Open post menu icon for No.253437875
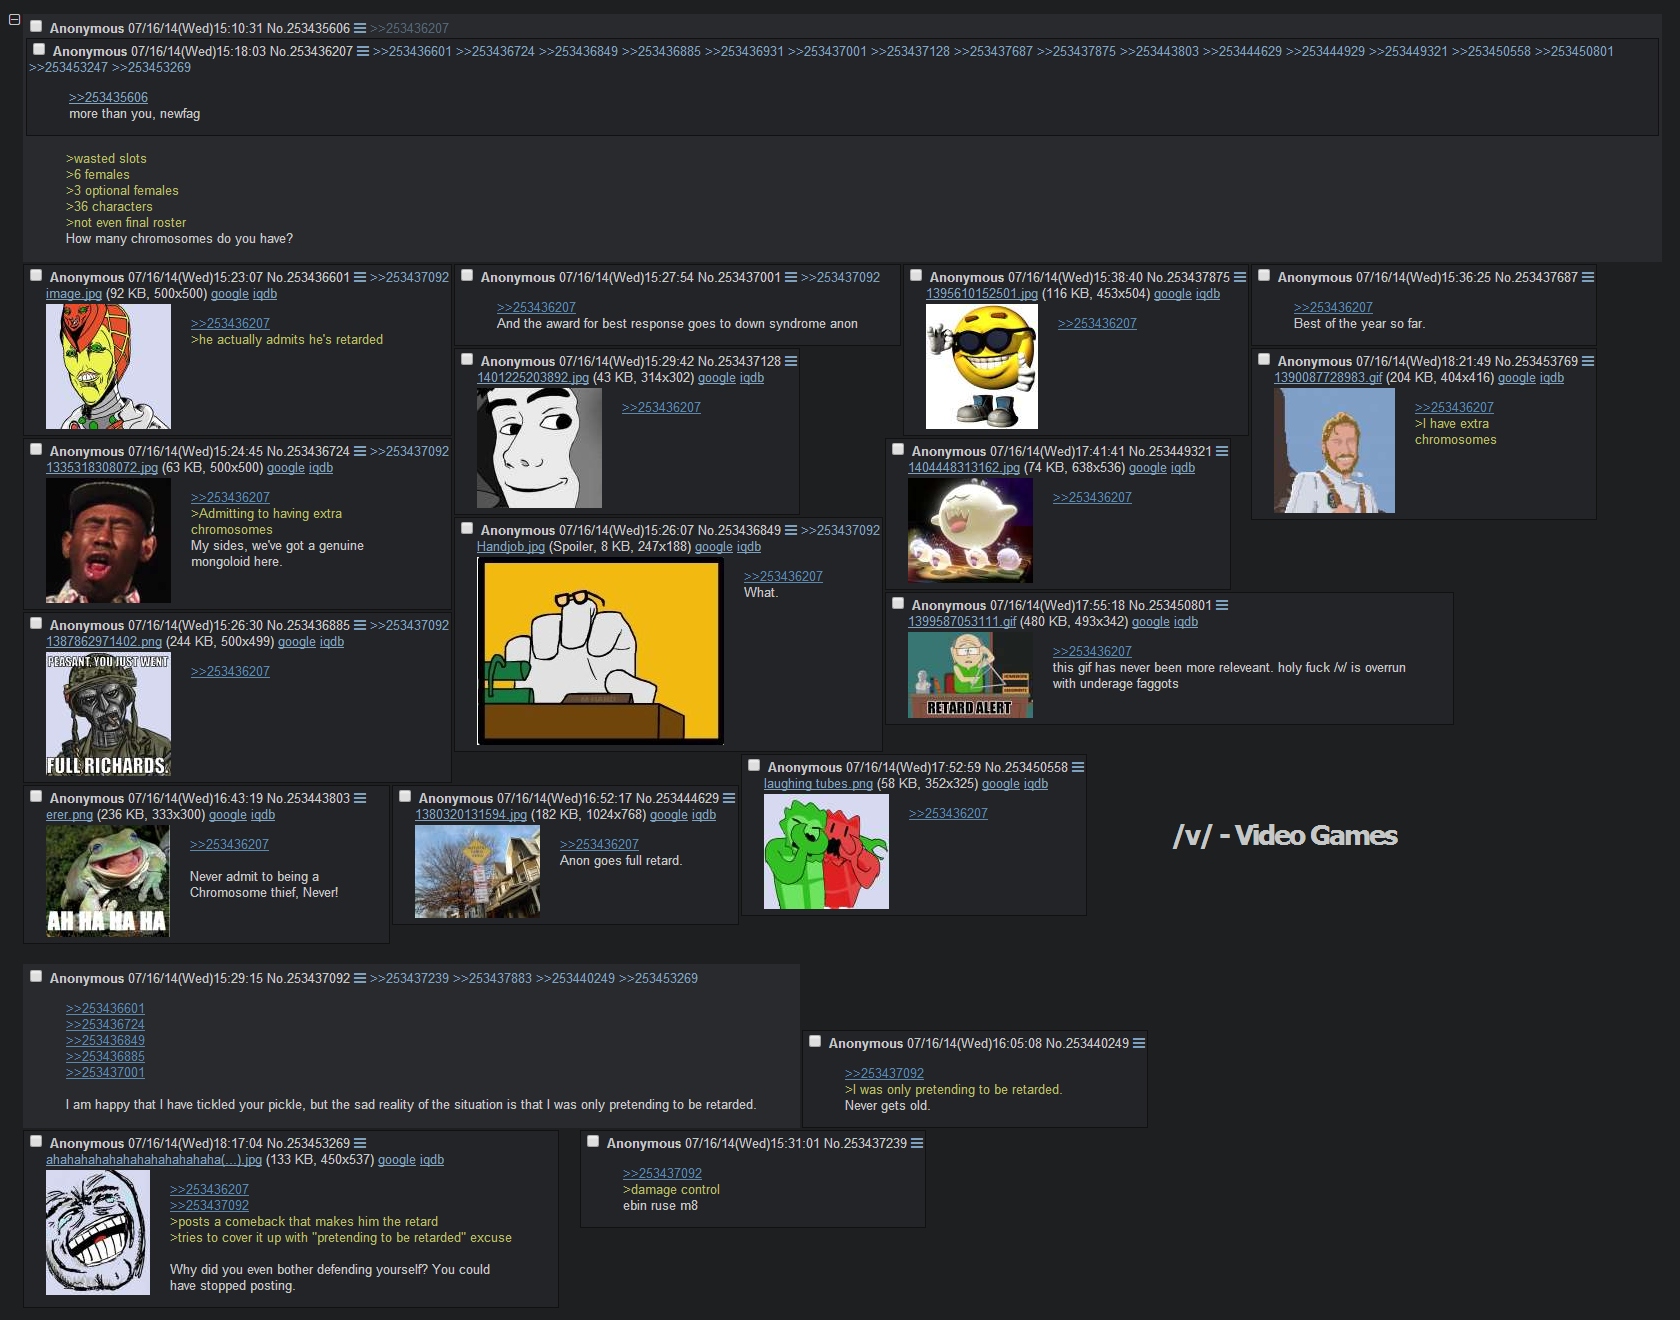Screen dimensions: 1680x1320 coord(1240,277)
